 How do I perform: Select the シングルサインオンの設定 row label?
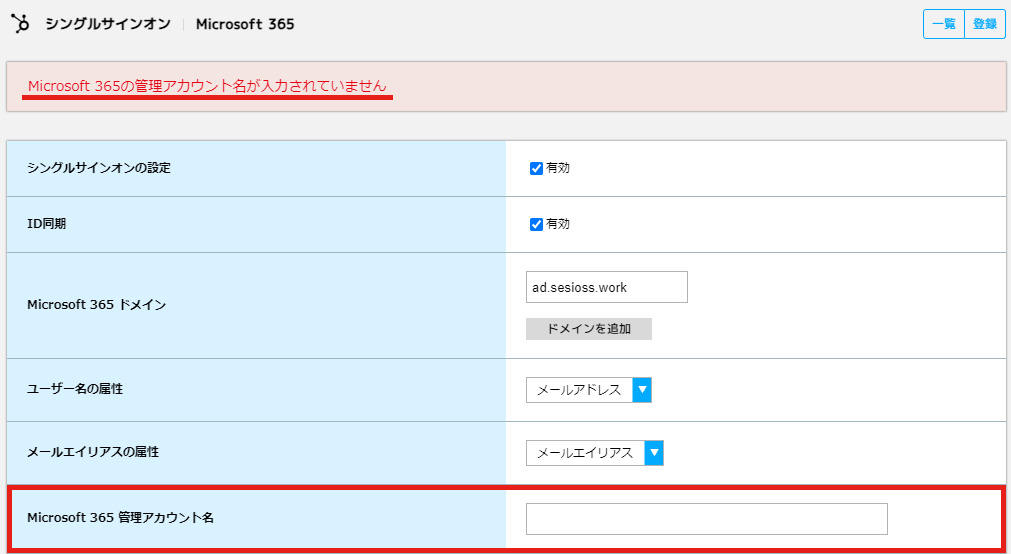(x=99, y=168)
